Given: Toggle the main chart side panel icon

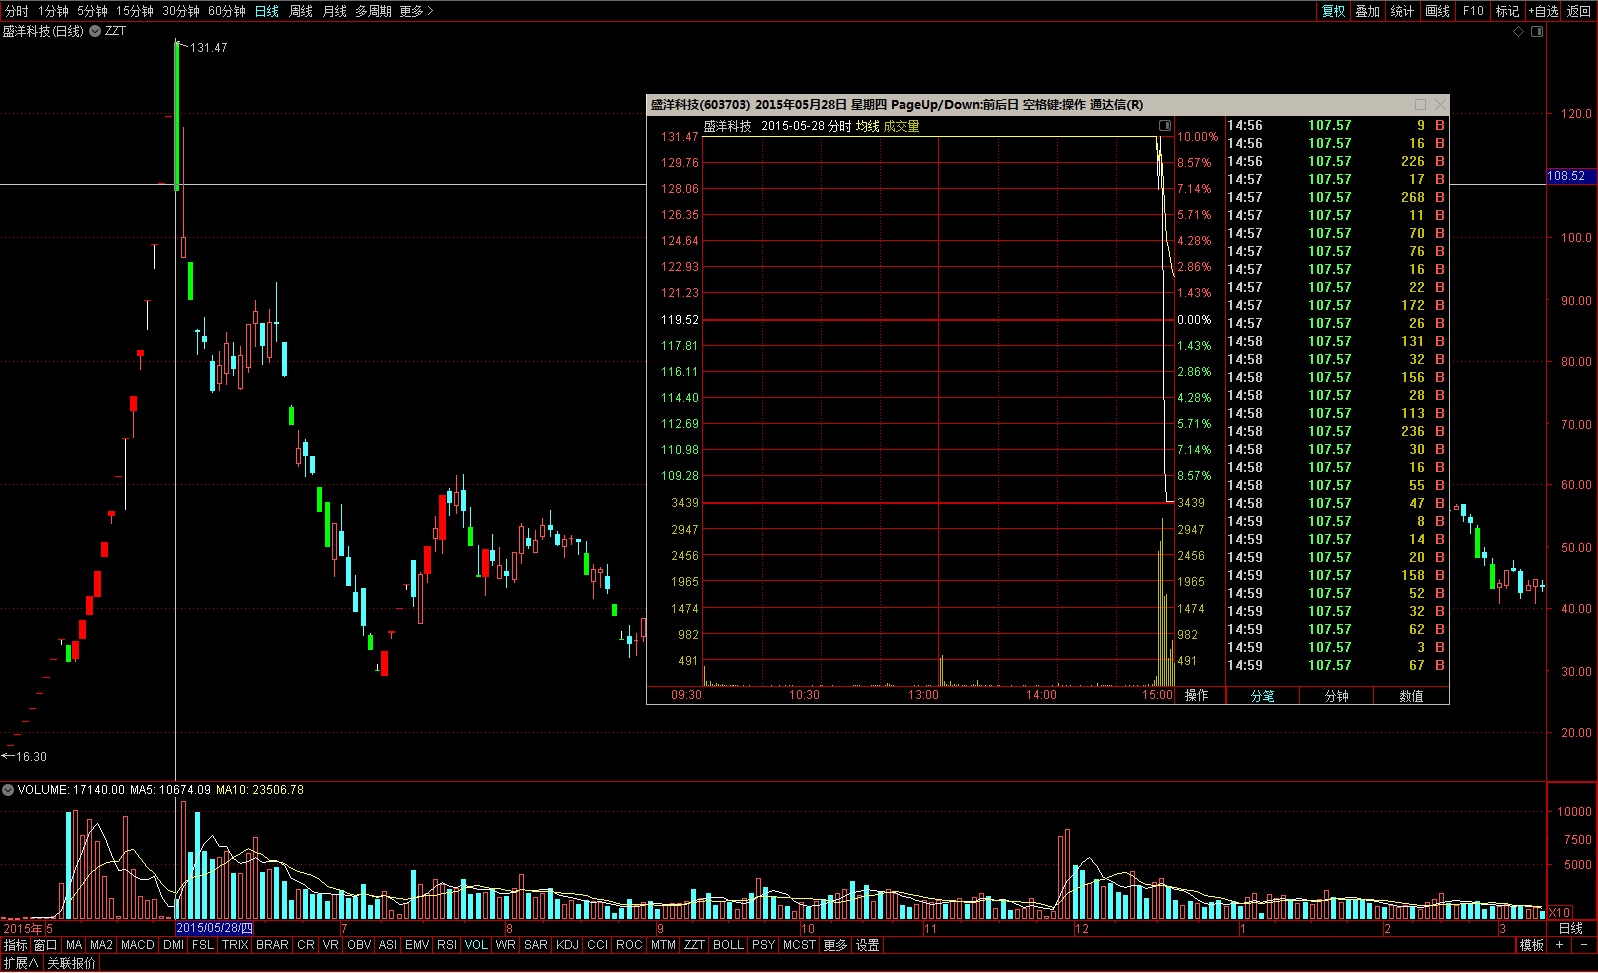Looking at the screenshot, I should coord(1537,32).
